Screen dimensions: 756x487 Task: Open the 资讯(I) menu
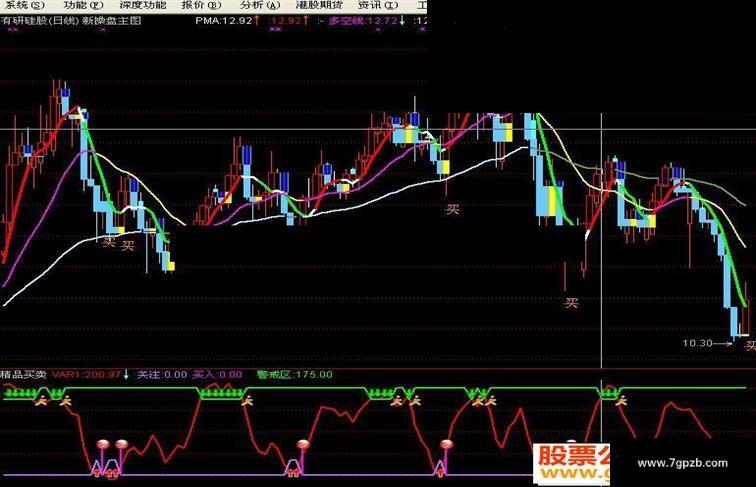click(378, 5)
